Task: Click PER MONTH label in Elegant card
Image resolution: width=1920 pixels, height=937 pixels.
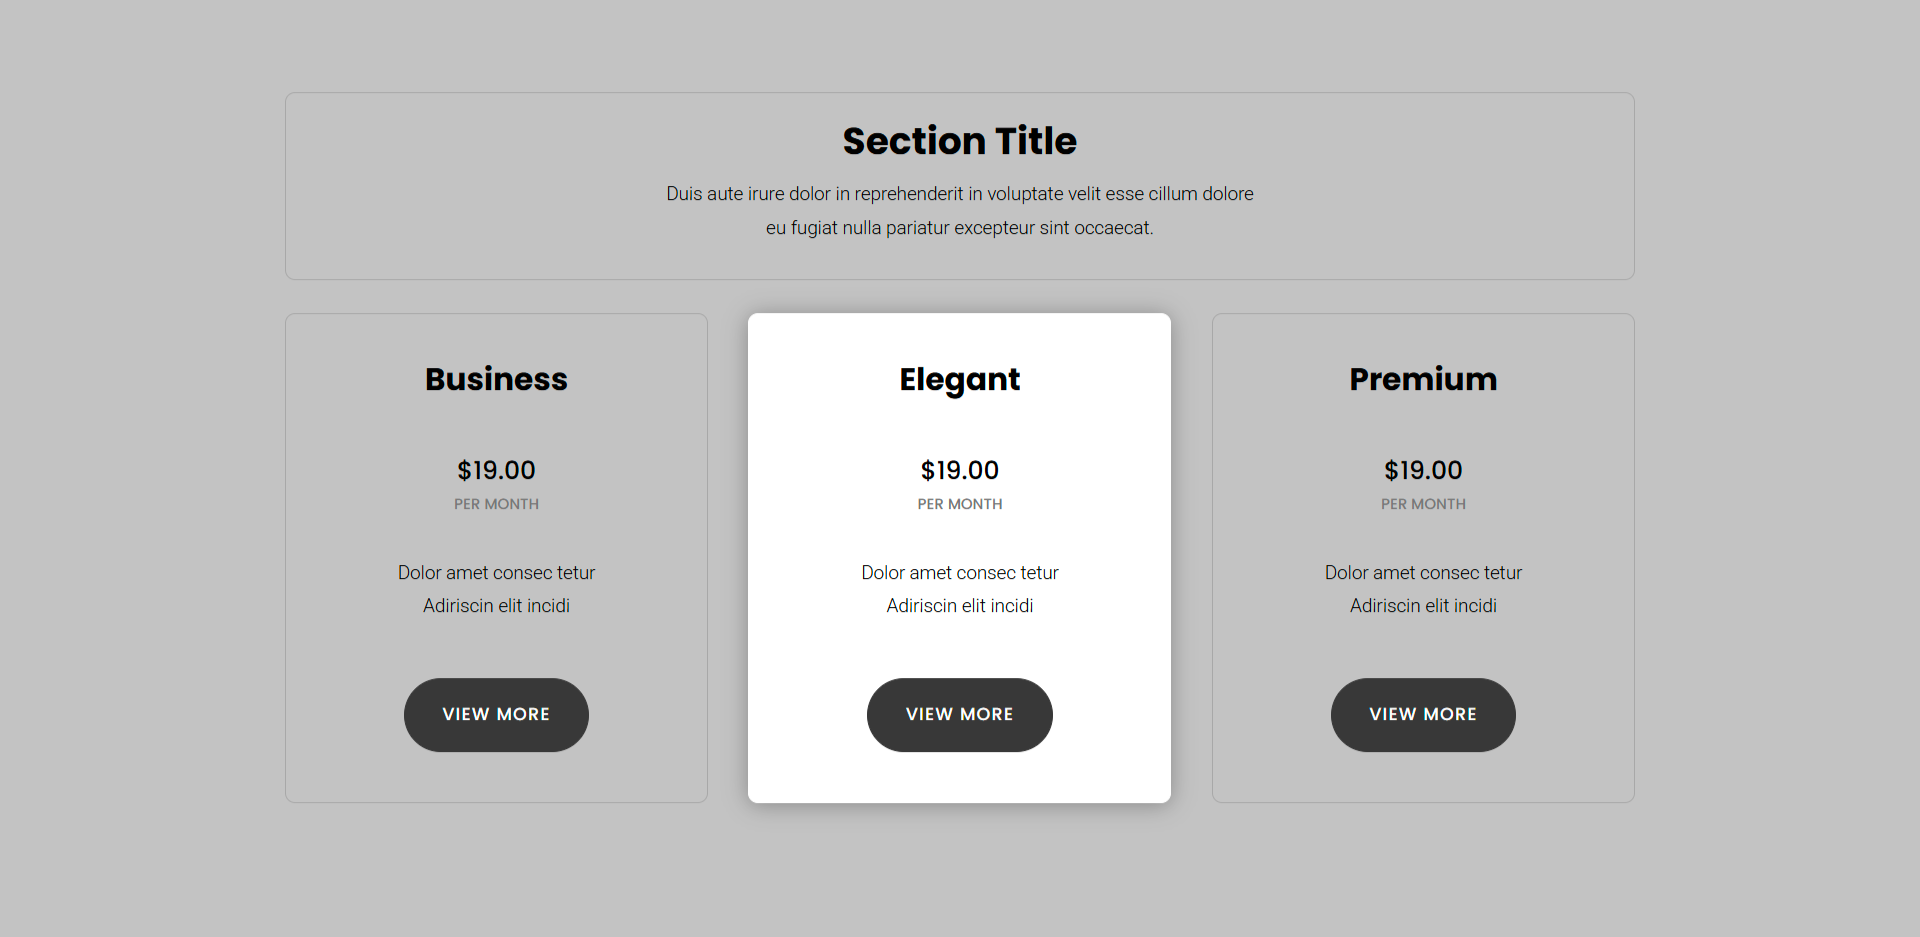Action: coord(959,504)
